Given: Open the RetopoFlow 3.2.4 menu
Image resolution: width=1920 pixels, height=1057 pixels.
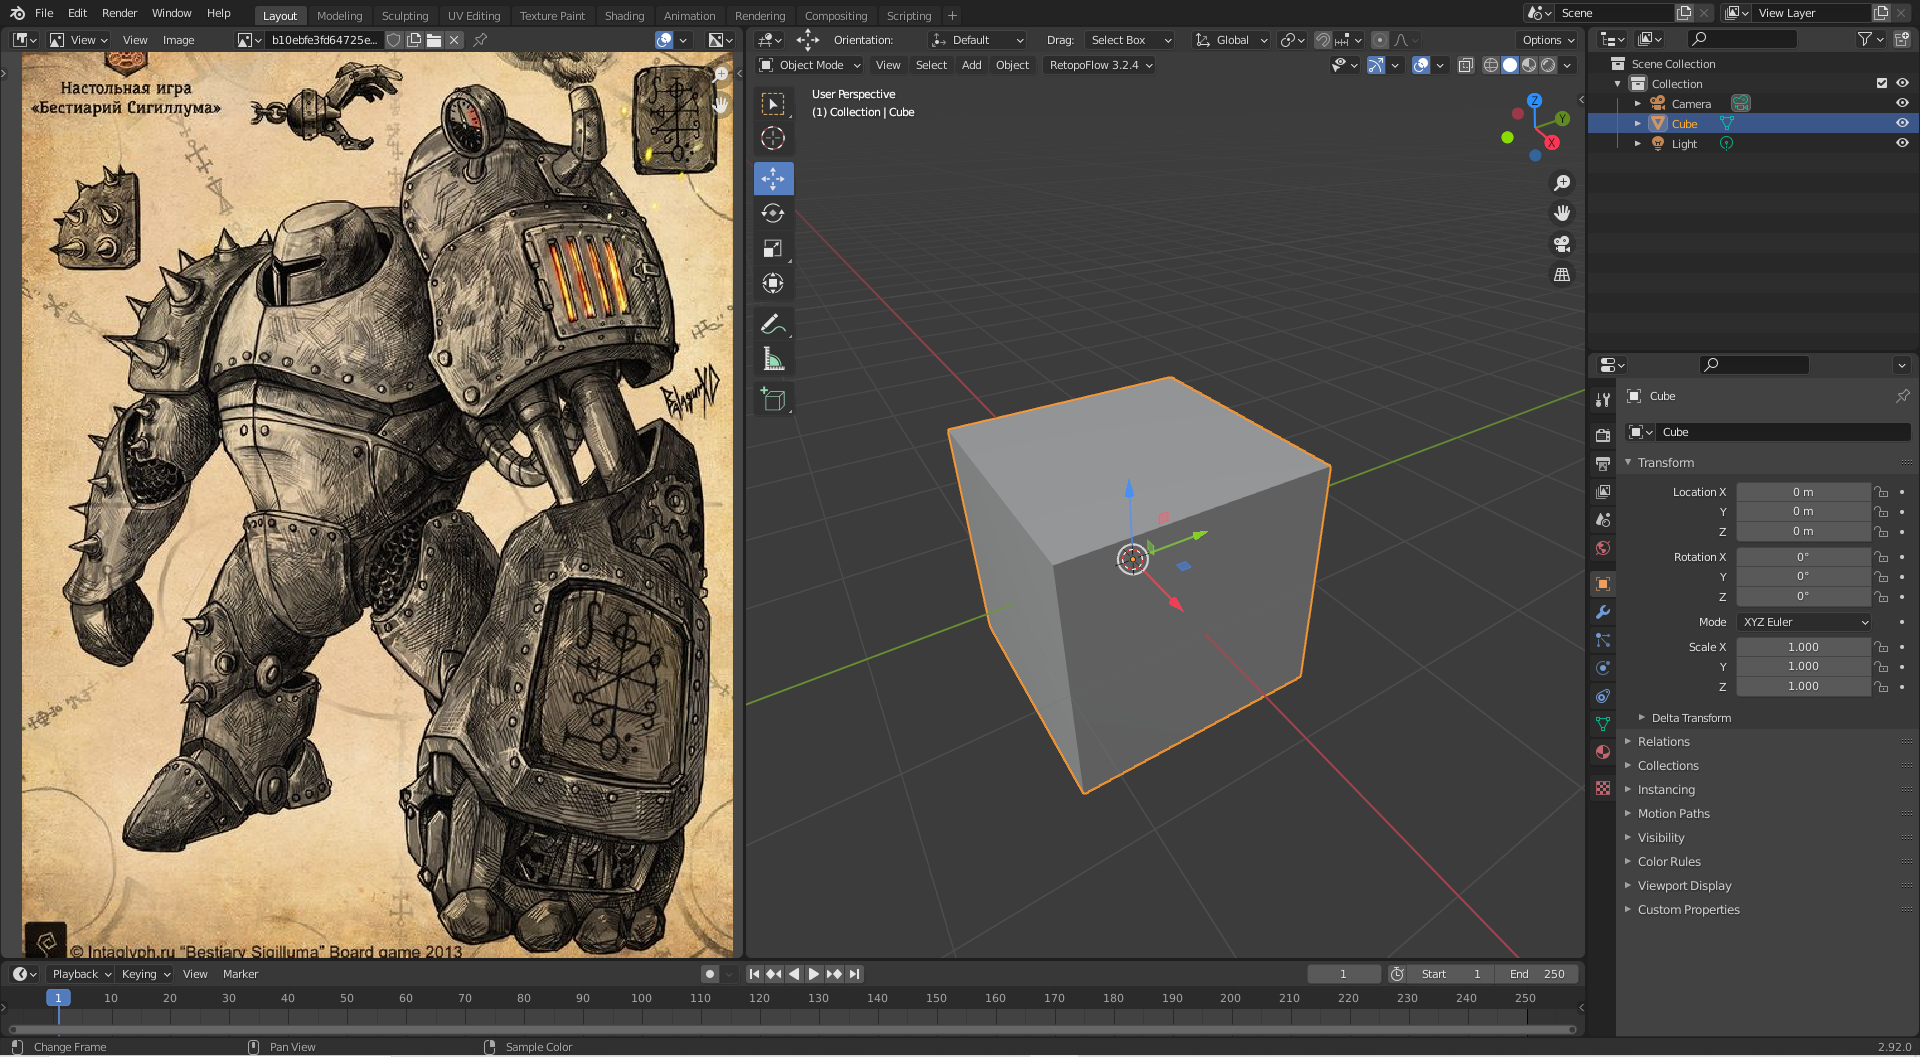Looking at the screenshot, I should pyautogui.click(x=1100, y=65).
